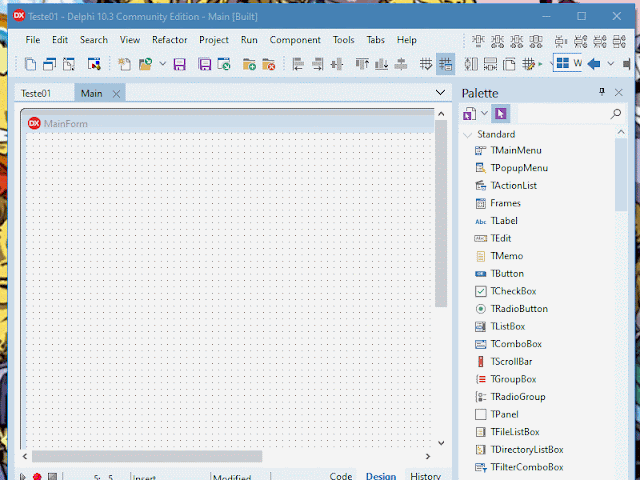Click the designer horizontal scrollbar thumb
The height and width of the screenshot is (480, 640).
pyautogui.click(x=147, y=456)
